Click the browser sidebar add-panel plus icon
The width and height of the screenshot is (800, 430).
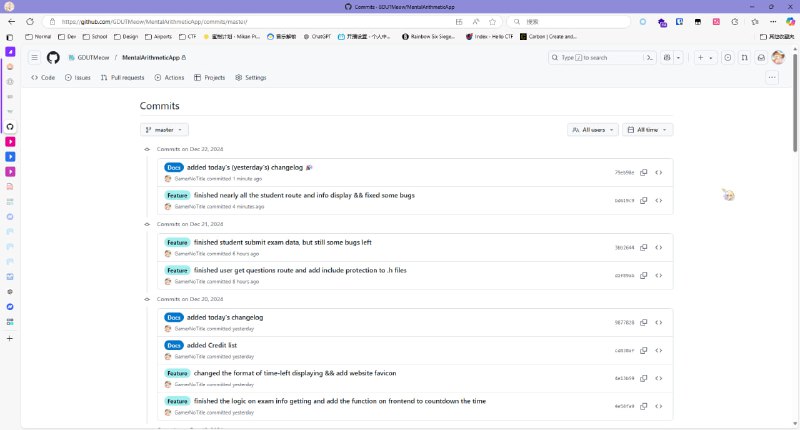click(10, 339)
